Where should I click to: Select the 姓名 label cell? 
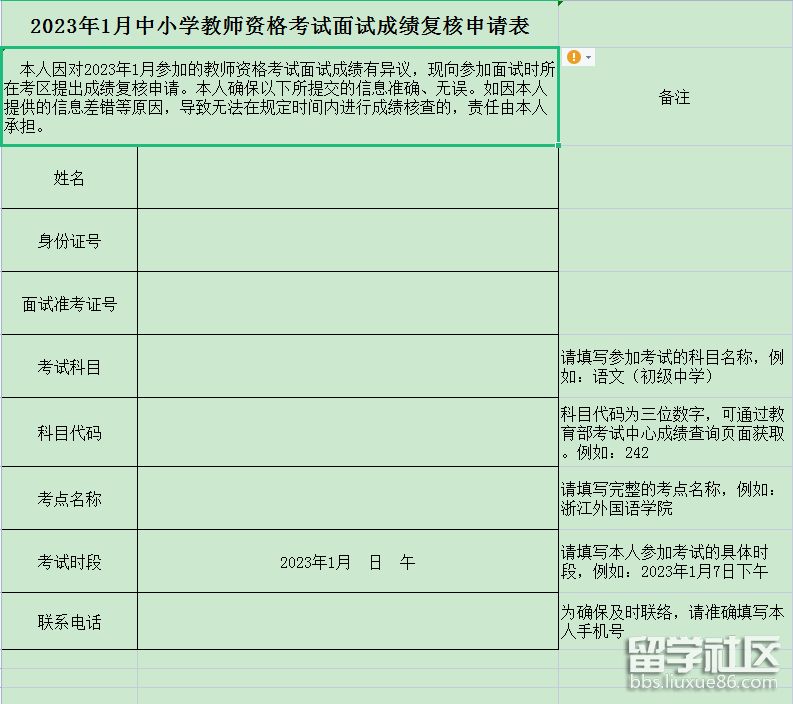(x=69, y=178)
